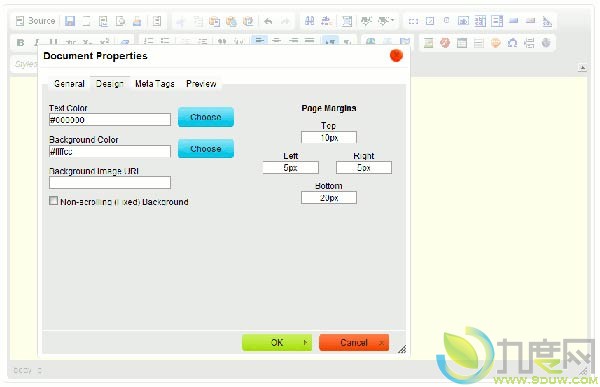Click the Left page margin field

click(290, 168)
